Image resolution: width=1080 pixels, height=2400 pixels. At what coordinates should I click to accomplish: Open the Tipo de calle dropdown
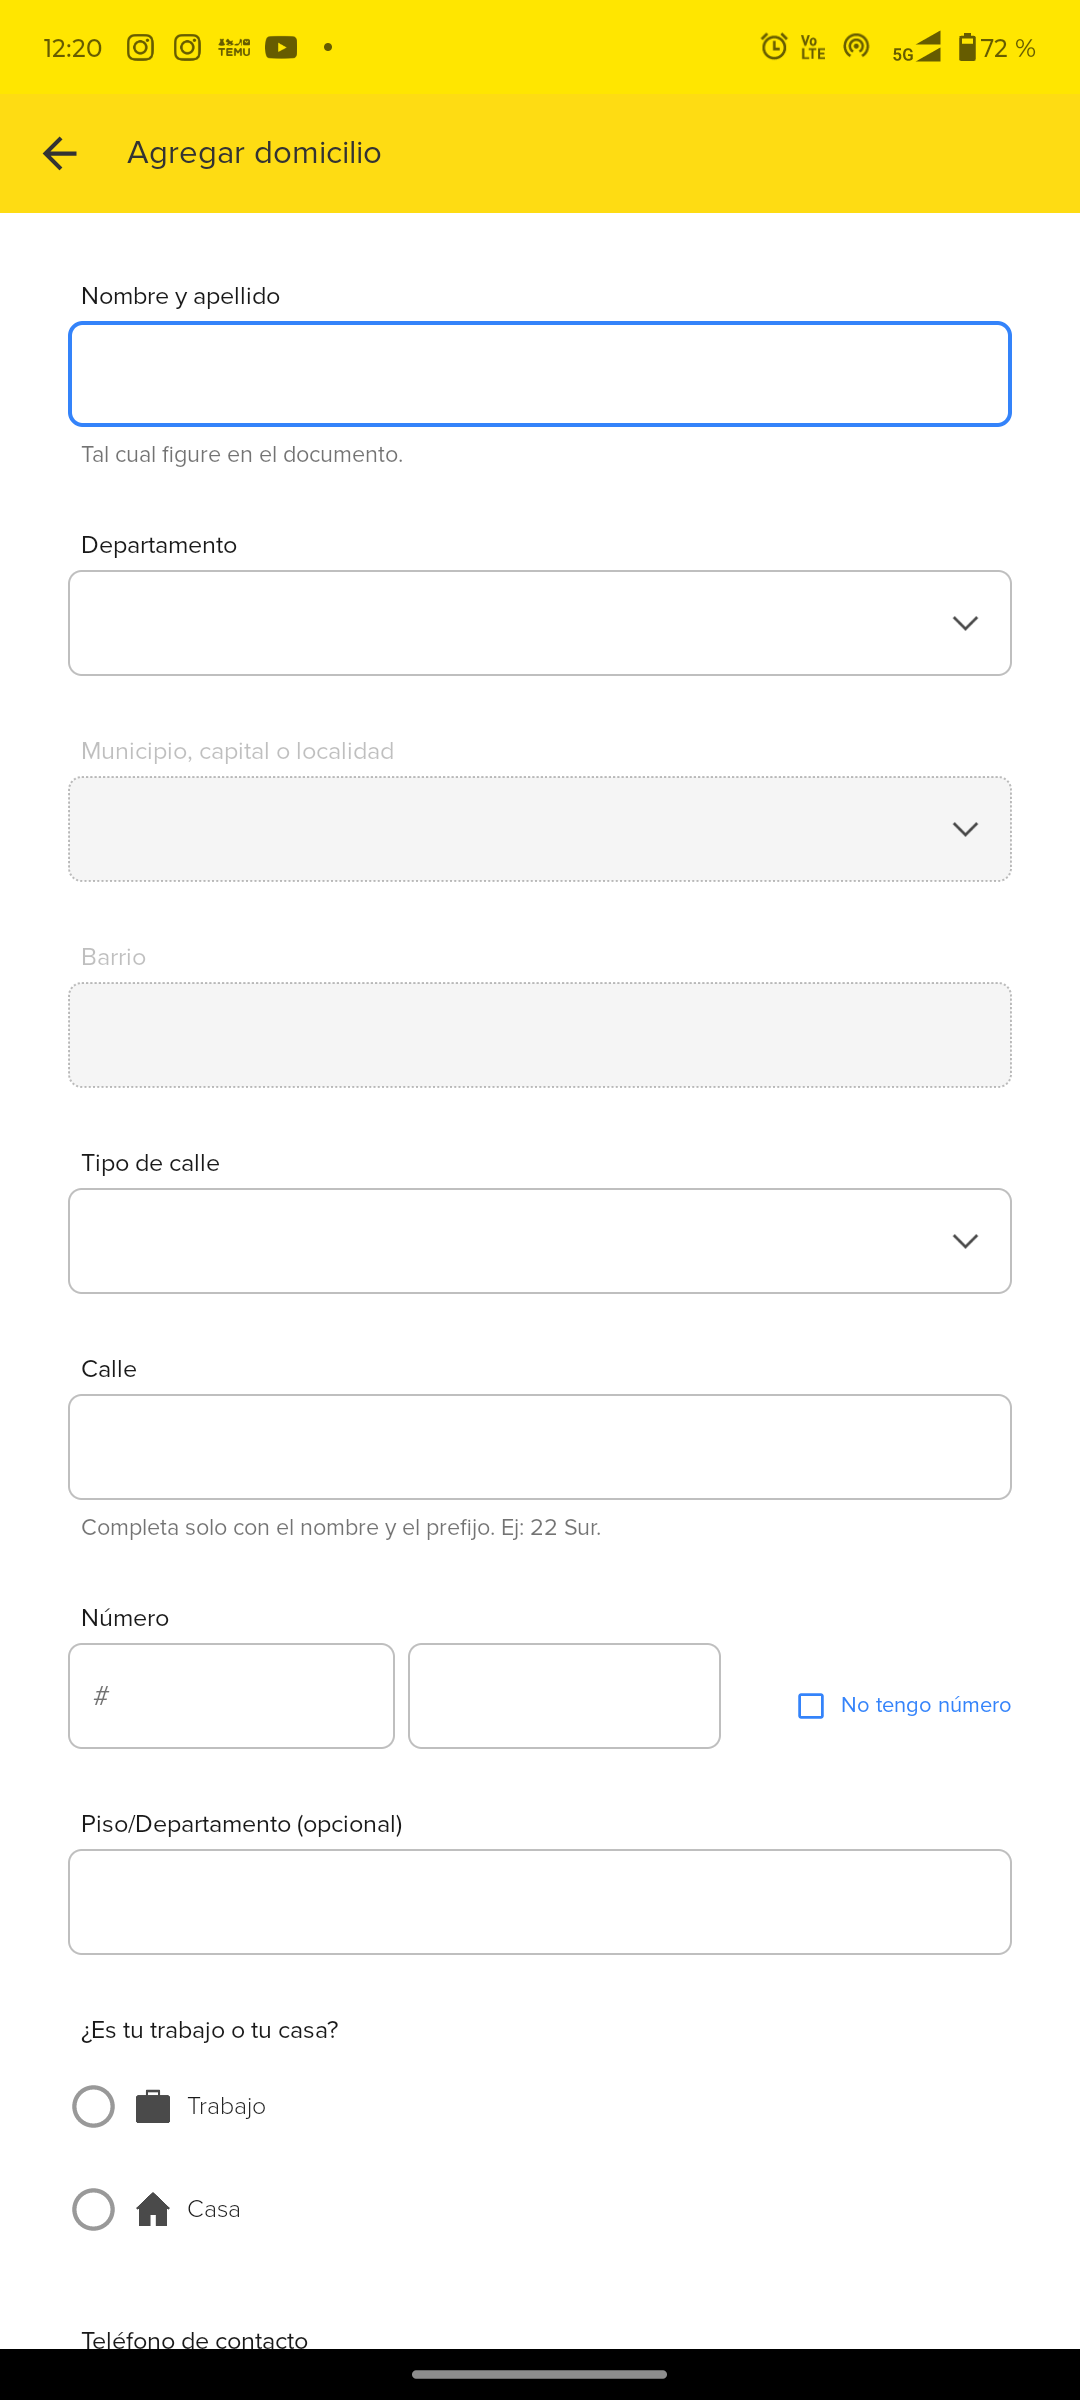(x=540, y=1241)
